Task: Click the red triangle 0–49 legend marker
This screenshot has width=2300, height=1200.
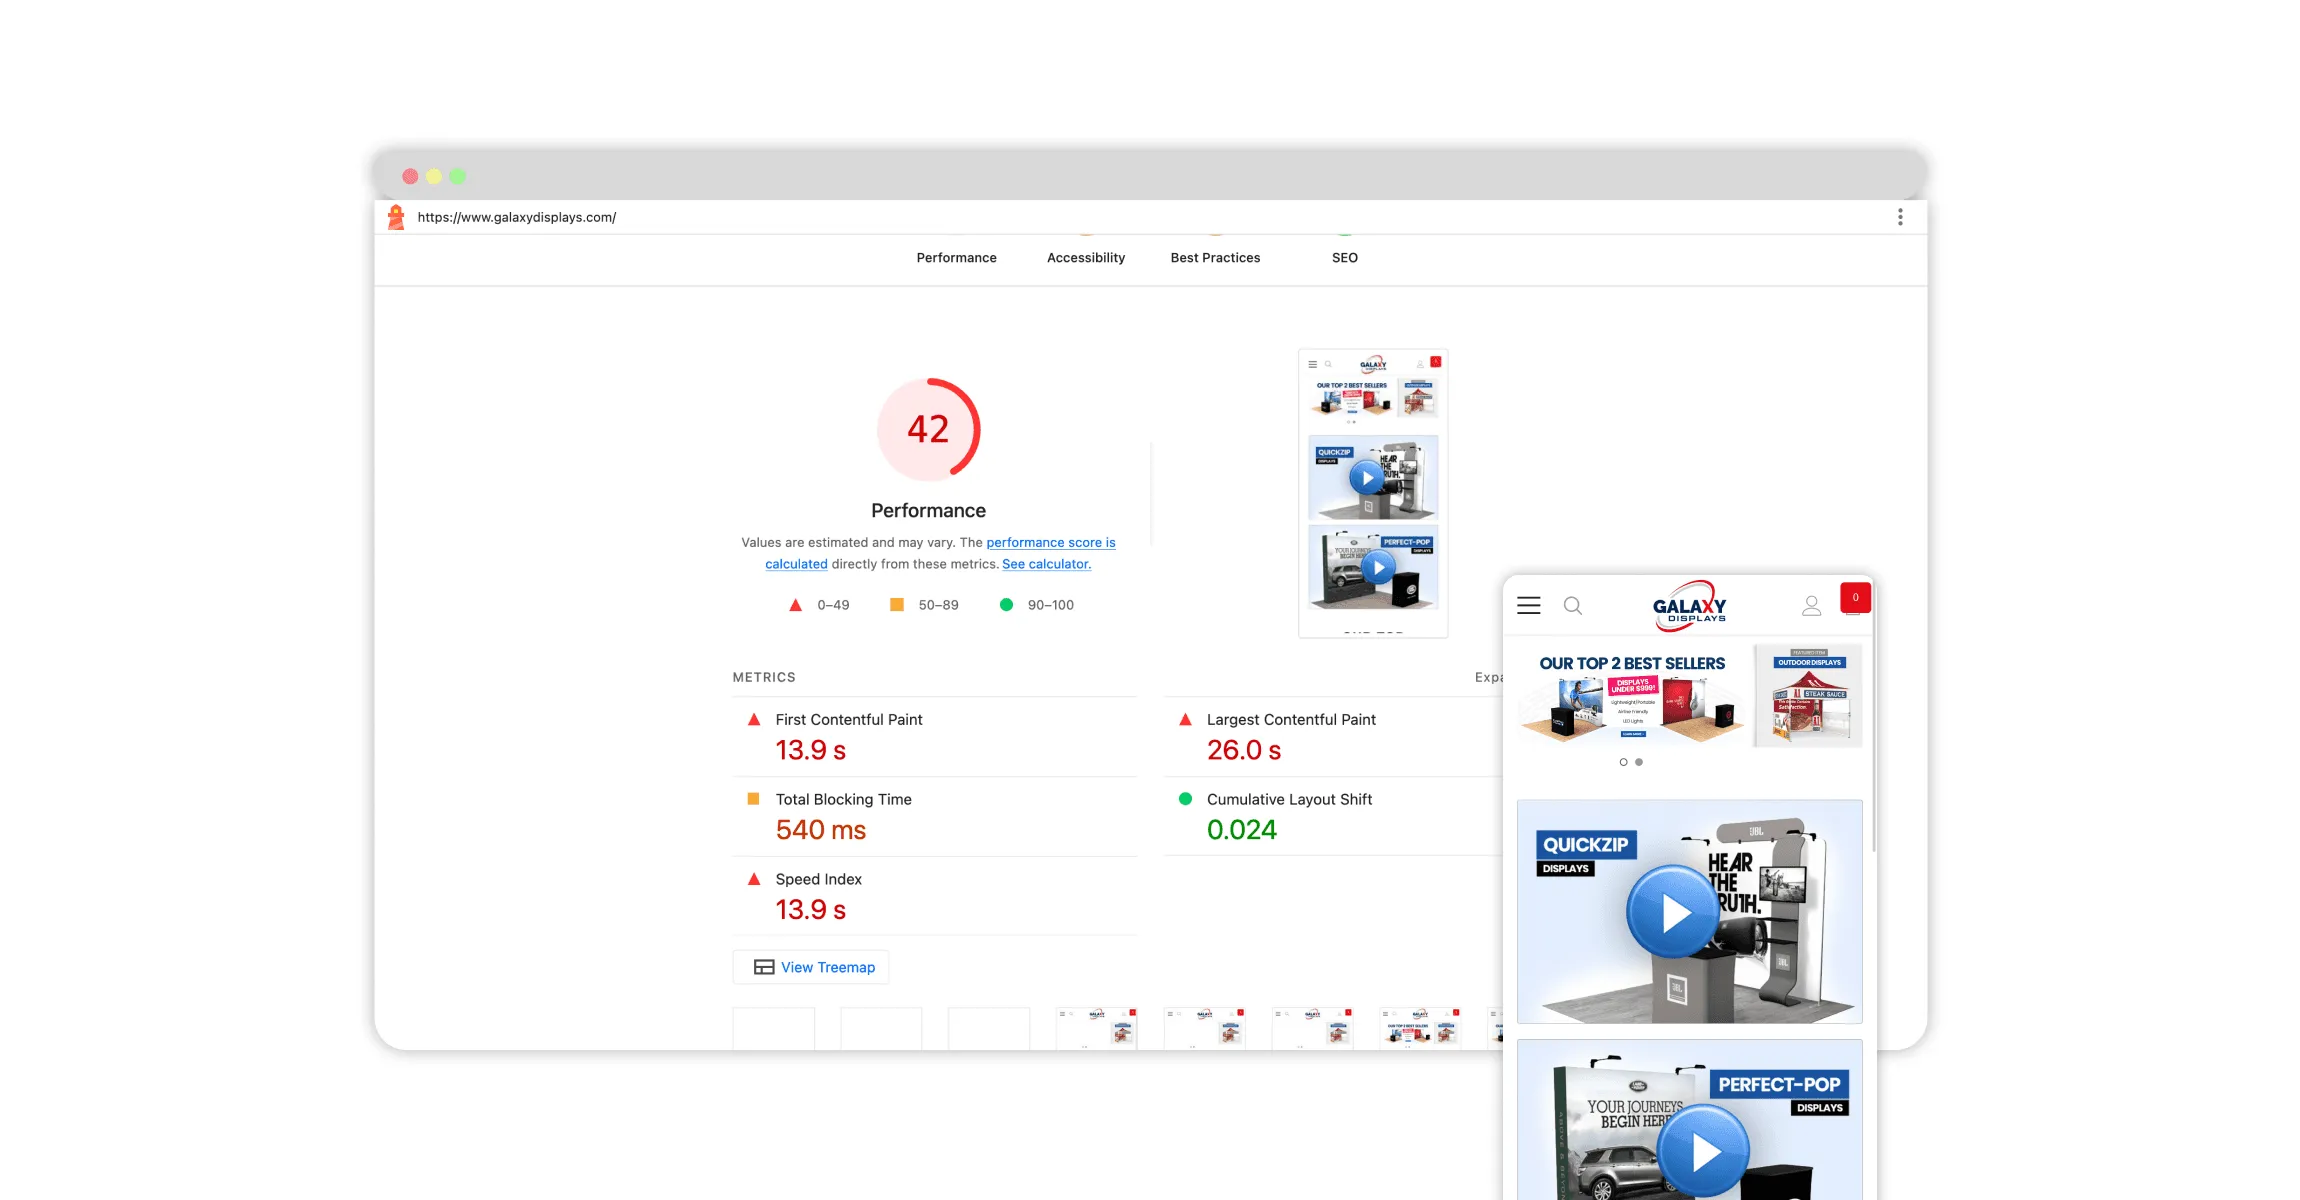Action: 795,605
